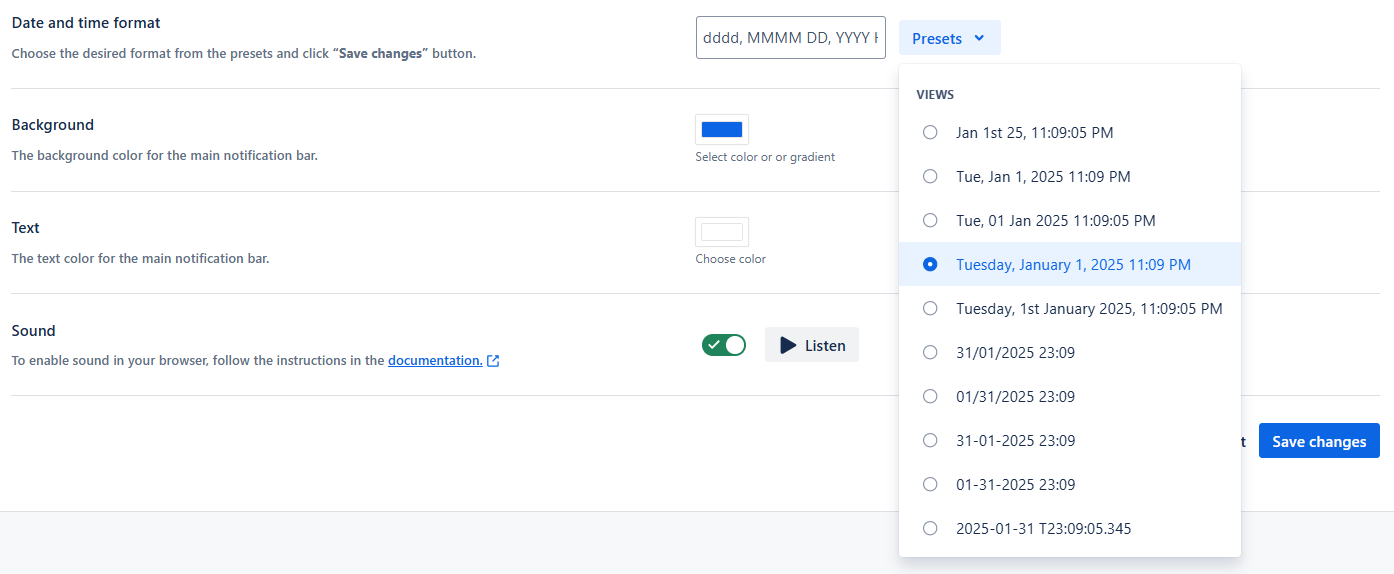Click Save changes button
Screen dimensions: 1394x574
(1319, 441)
